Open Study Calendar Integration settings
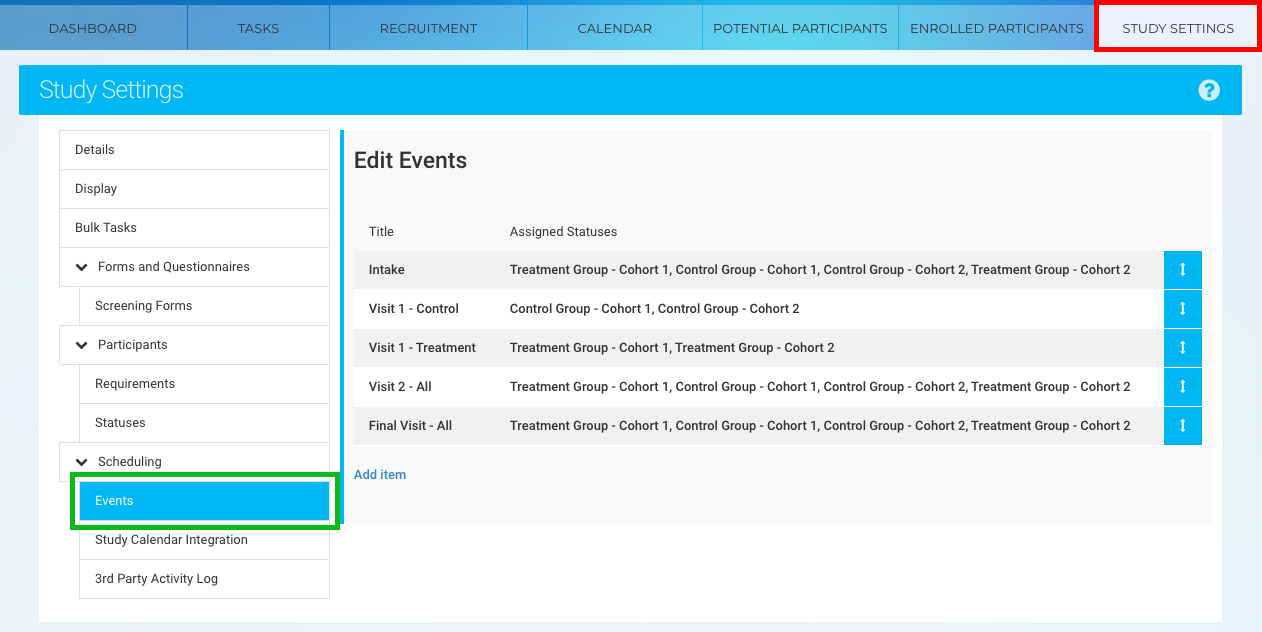 (171, 540)
